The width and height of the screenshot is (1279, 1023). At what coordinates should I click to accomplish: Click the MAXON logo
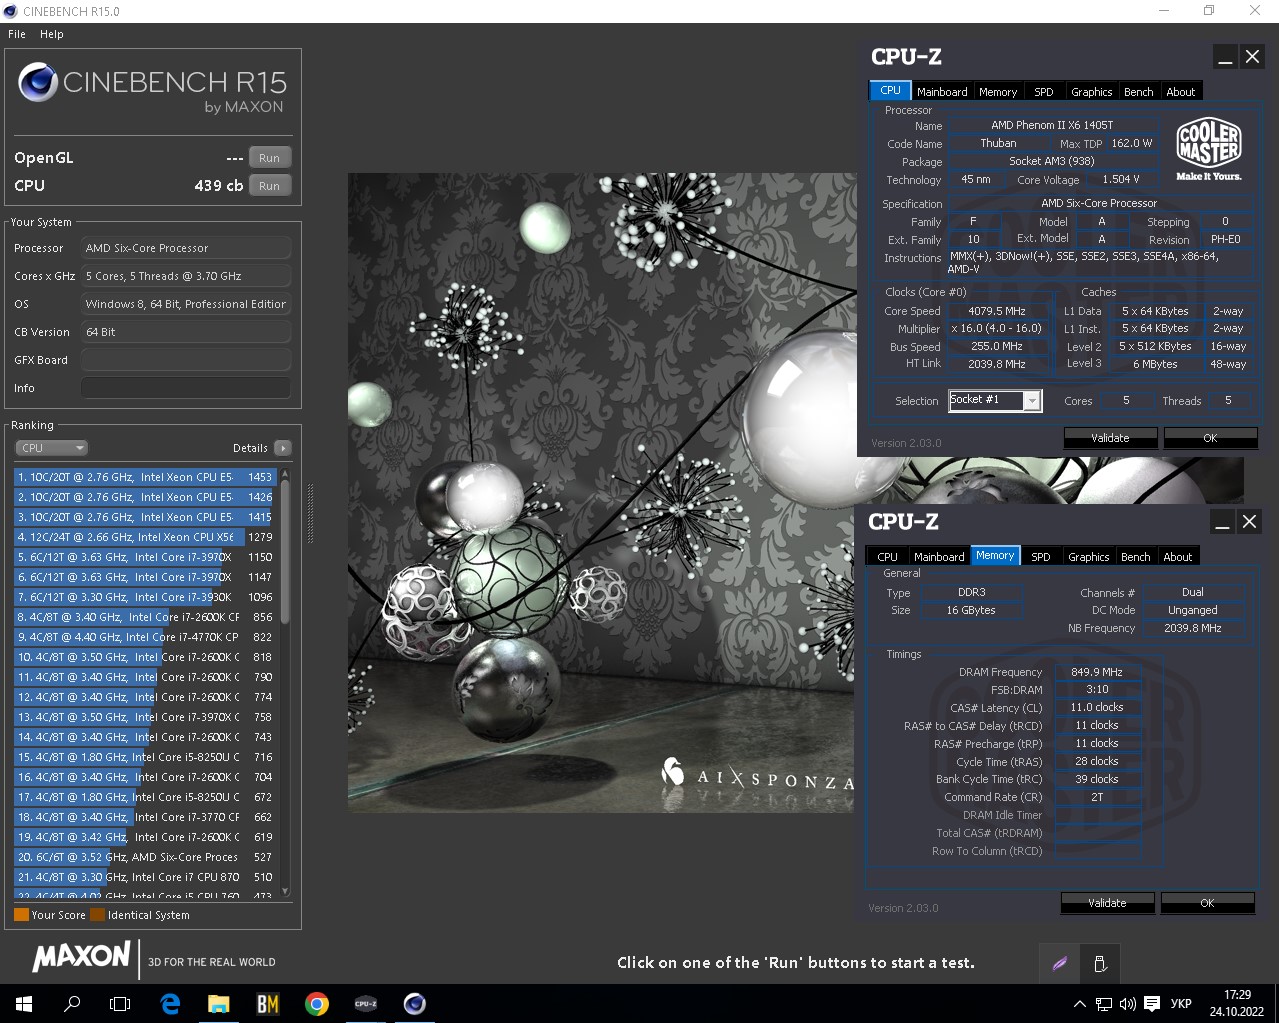[81, 956]
